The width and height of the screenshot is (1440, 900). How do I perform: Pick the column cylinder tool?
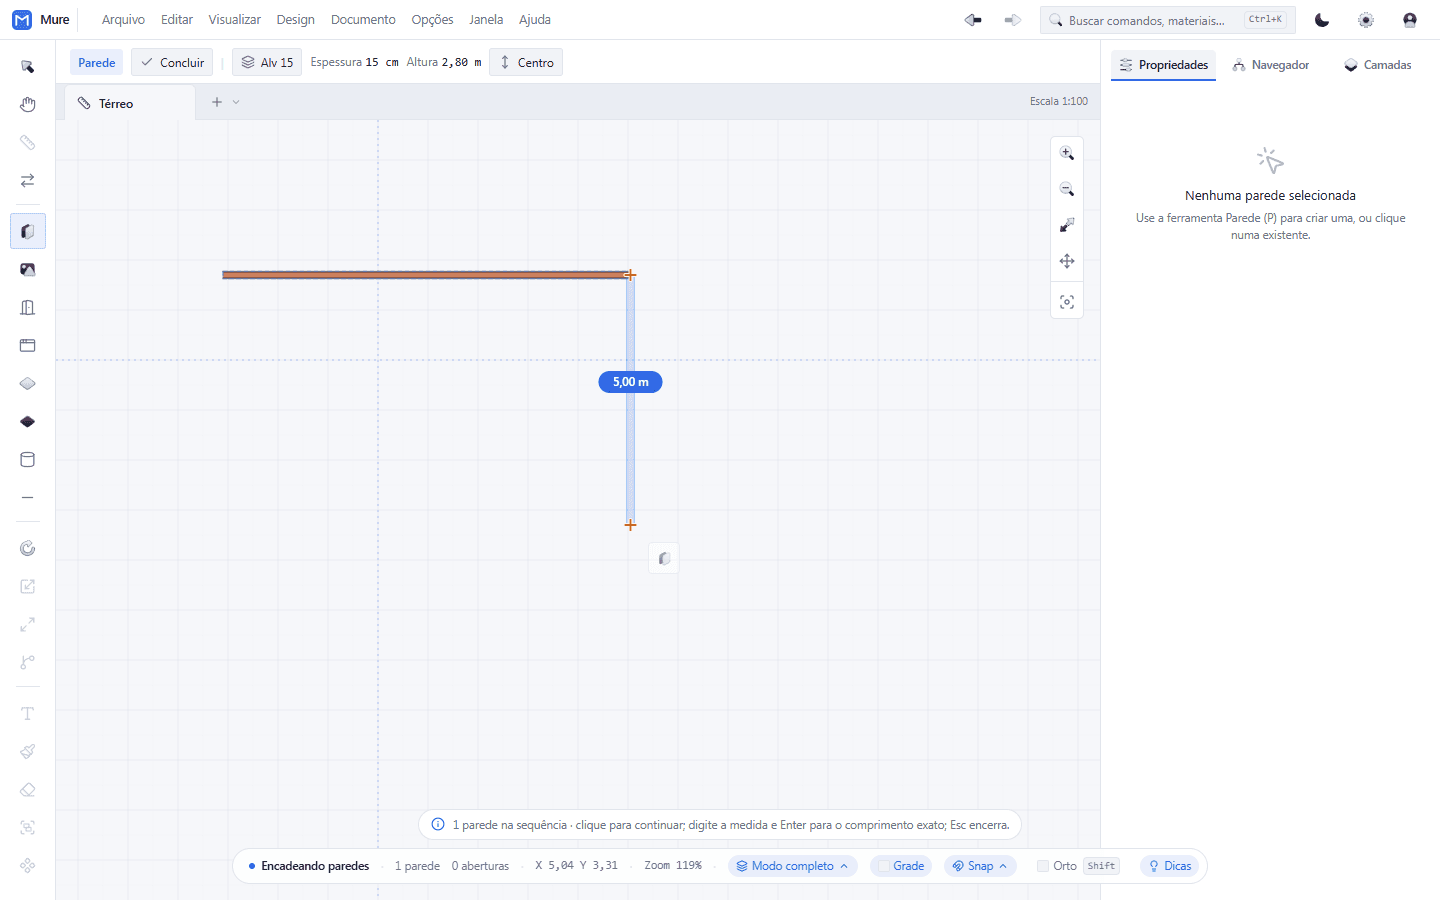28,460
